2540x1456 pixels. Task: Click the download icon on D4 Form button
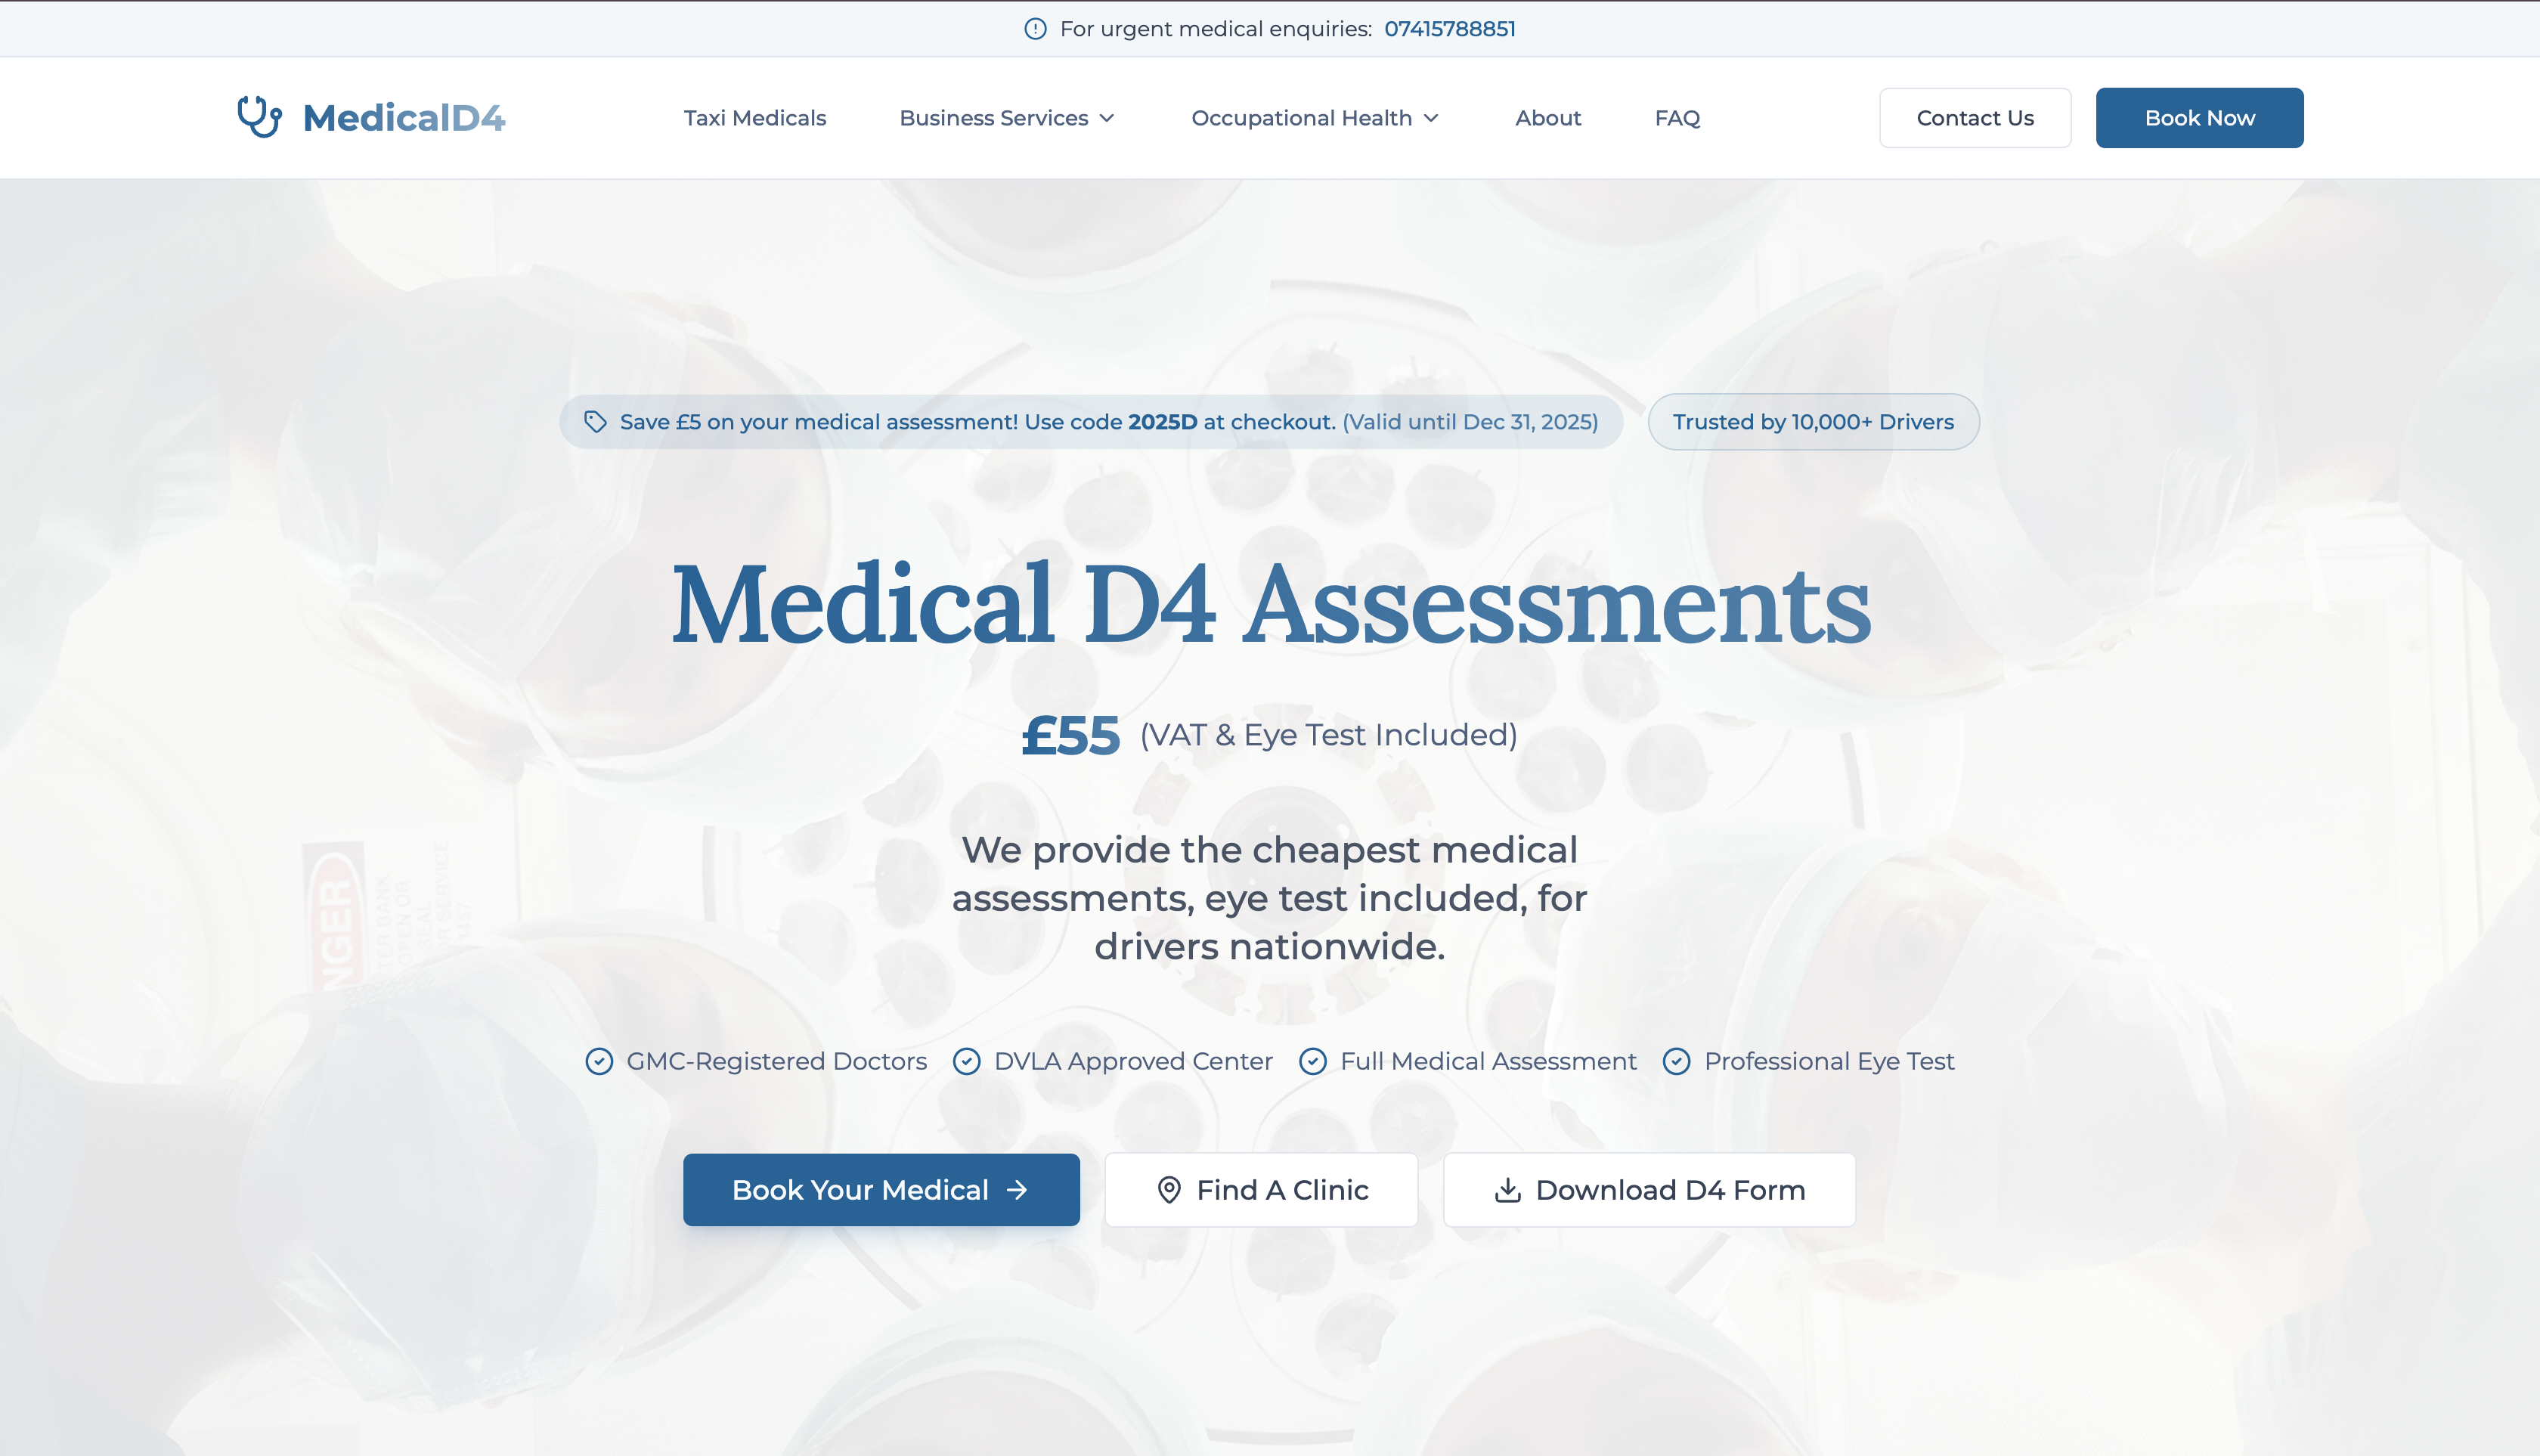click(1507, 1190)
